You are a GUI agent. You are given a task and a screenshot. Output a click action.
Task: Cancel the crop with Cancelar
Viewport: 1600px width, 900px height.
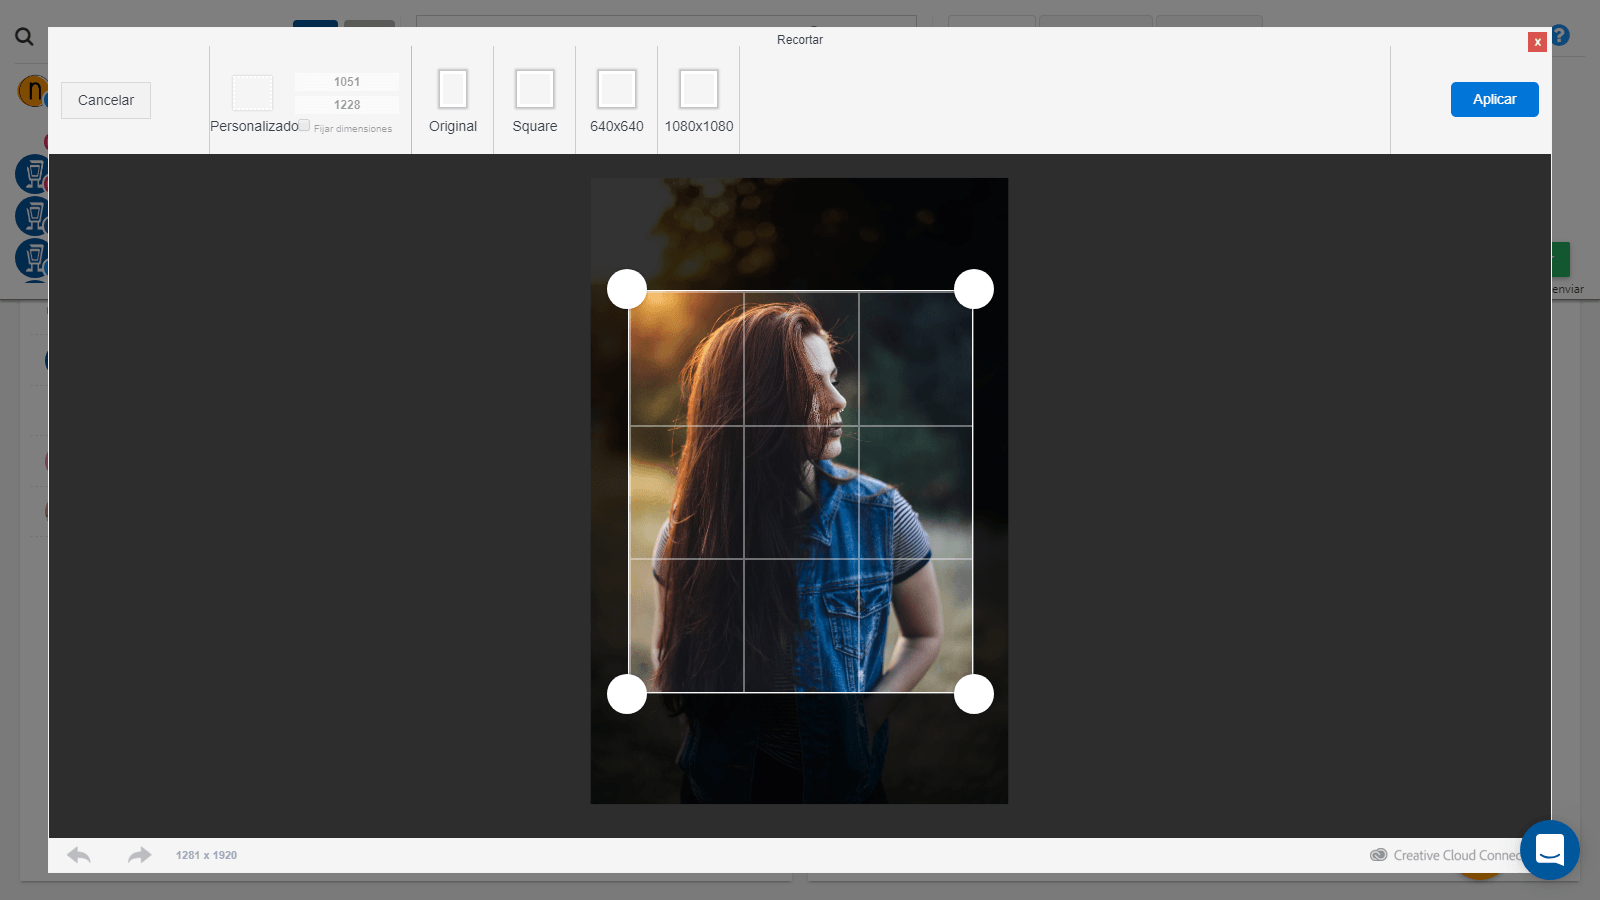(106, 100)
